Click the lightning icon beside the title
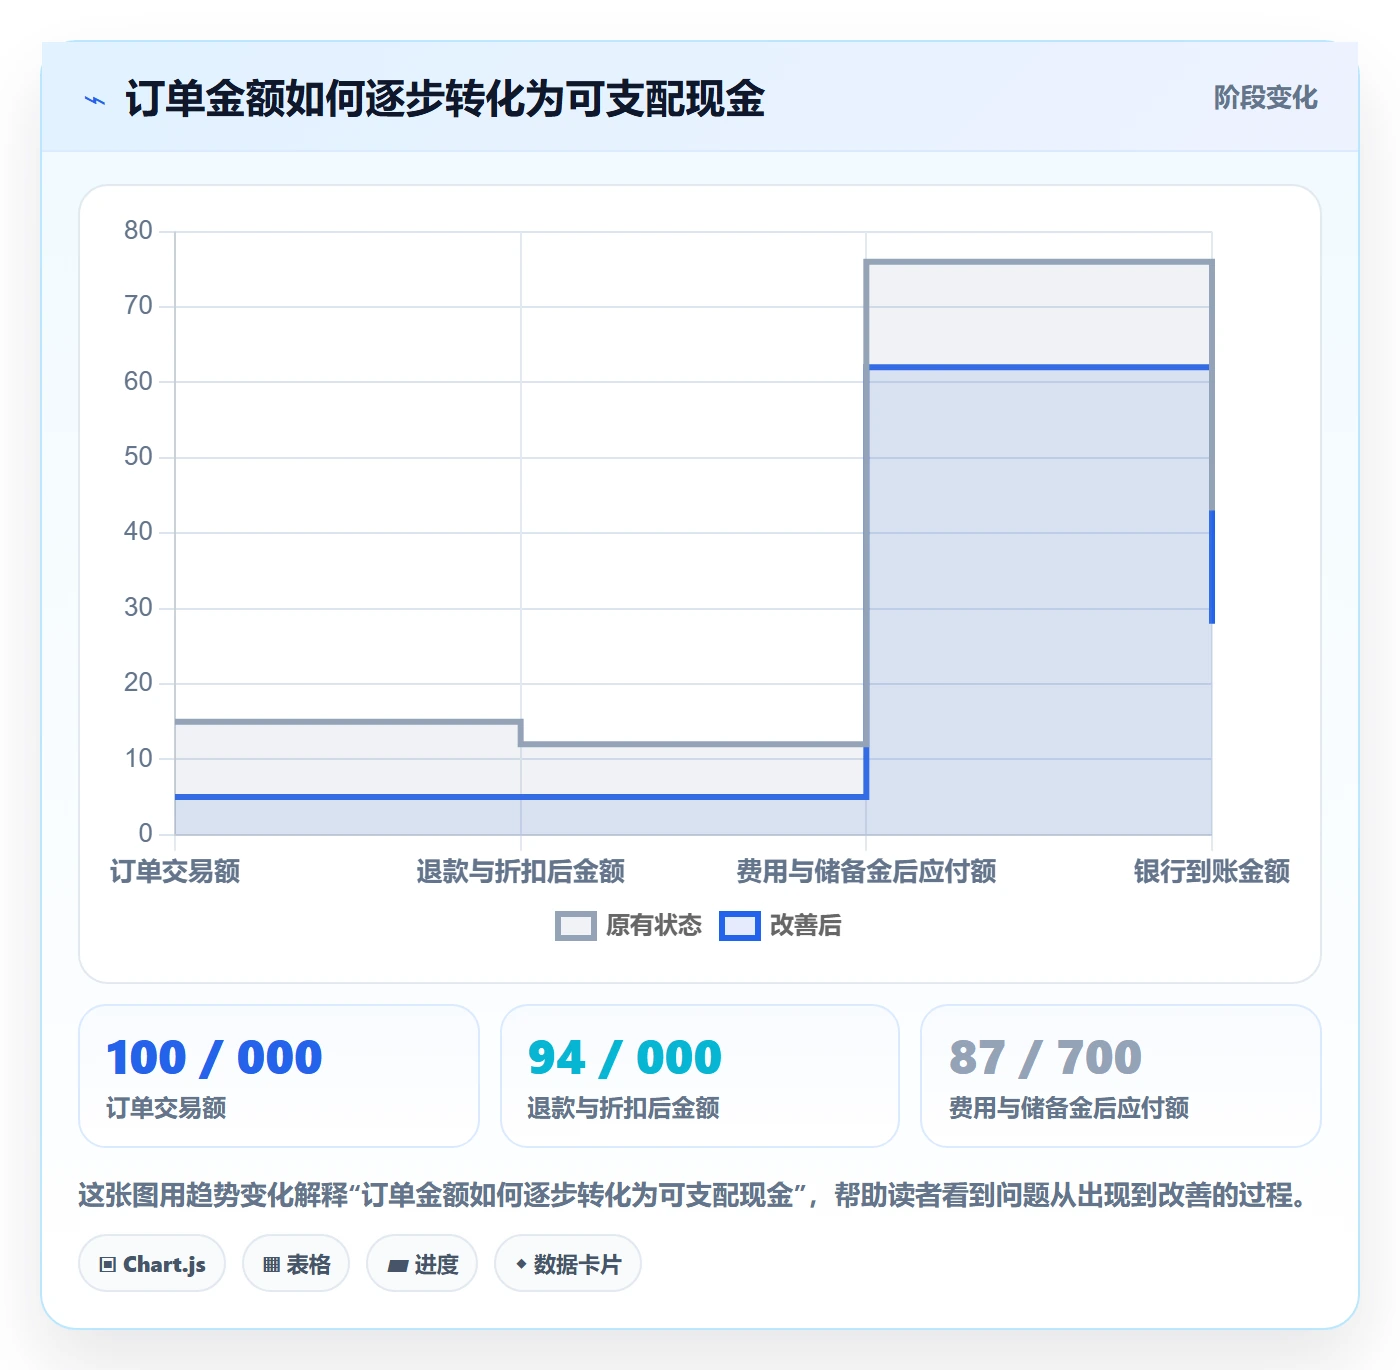 pyautogui.click(x=95, y=100)
